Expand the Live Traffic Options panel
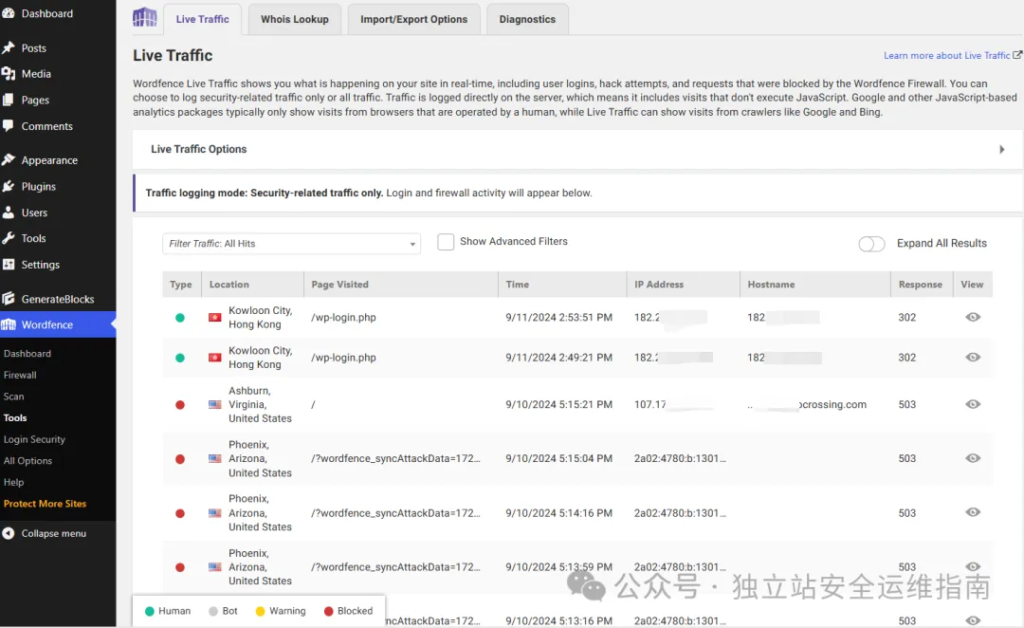The image size is (1024, 628). [577, 149]
